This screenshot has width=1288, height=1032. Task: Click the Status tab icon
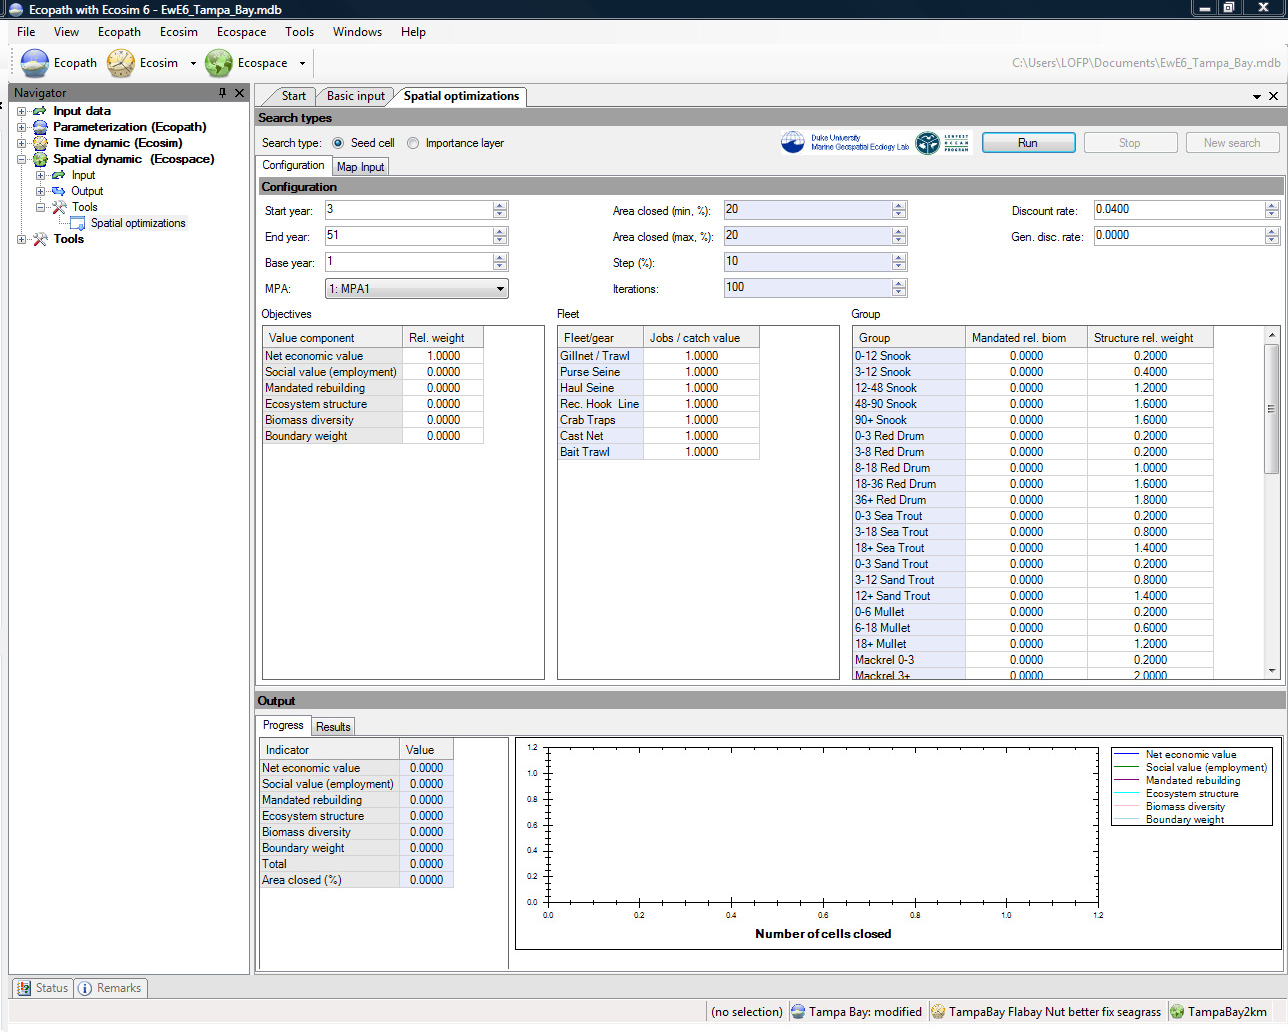point(23,988)
